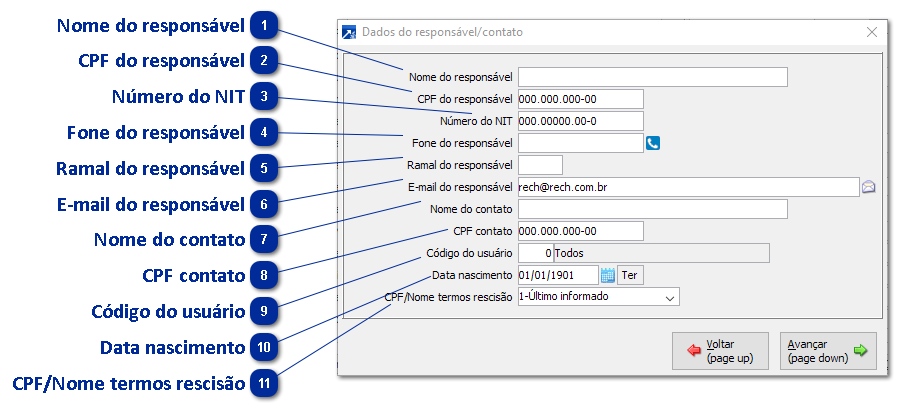Select the Número do NIT field
Screen dimensions: 901x412
pos(580,121)
